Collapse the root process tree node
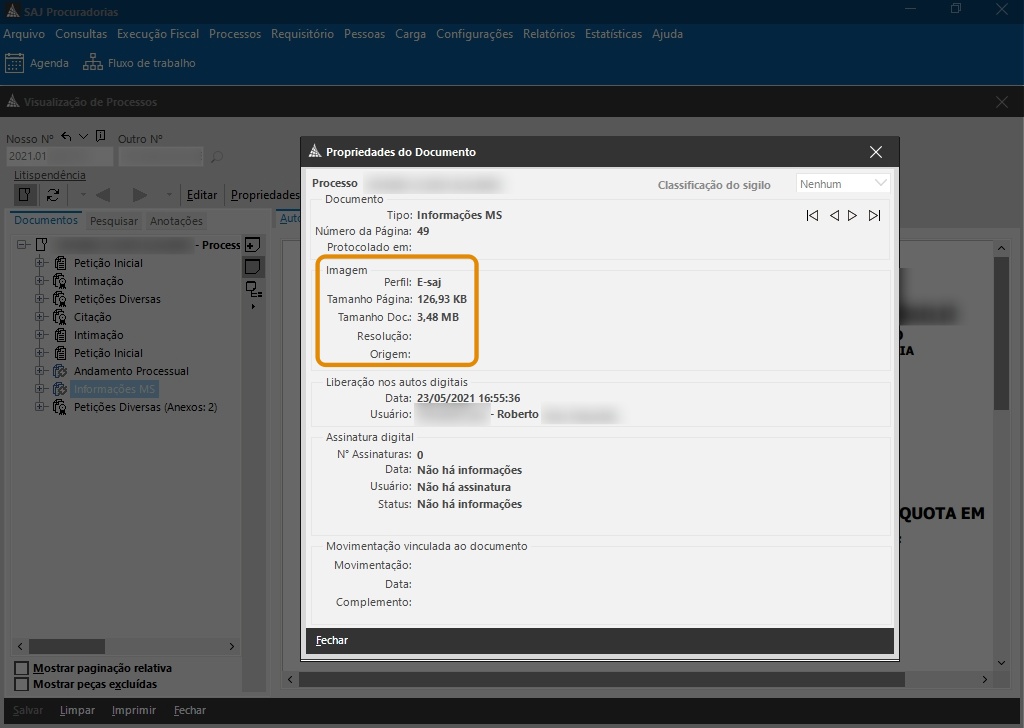Image resolution: width=1024 pixels, height=728 pixels. point(23,245)
